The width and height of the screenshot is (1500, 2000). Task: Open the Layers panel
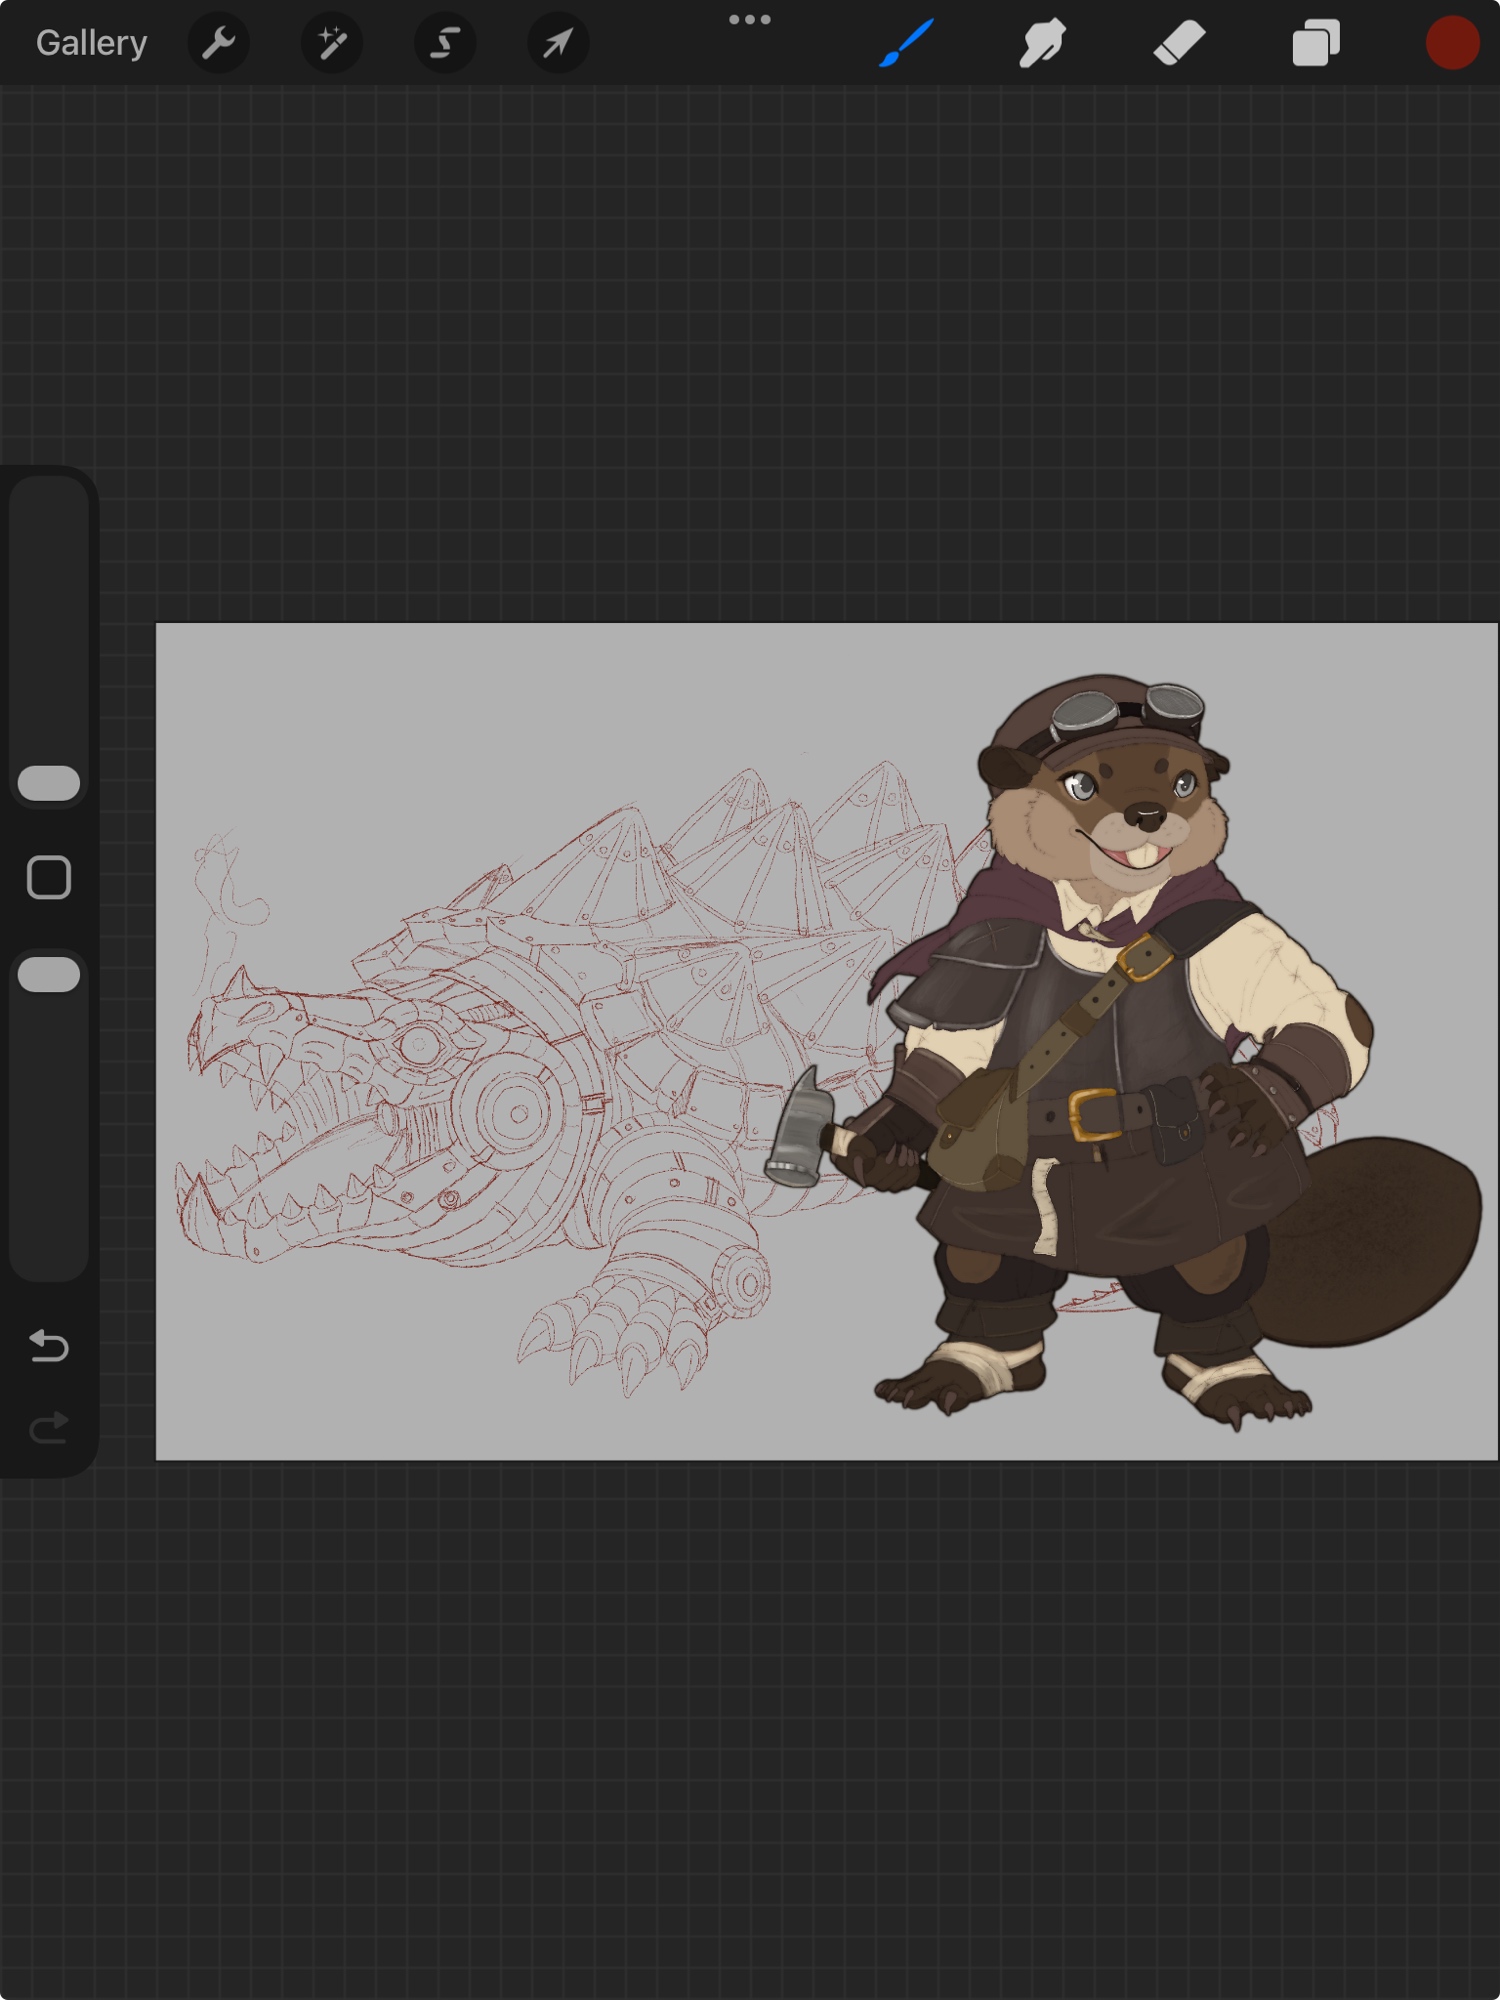point(1315,43)
